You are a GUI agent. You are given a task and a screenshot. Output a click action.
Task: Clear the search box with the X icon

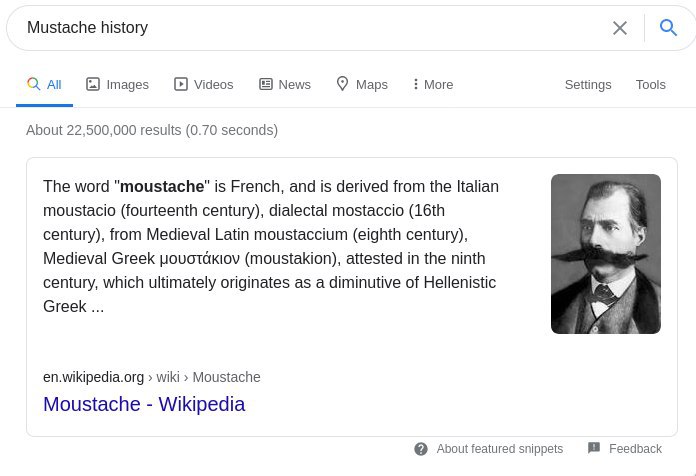[x=620, y=28]
